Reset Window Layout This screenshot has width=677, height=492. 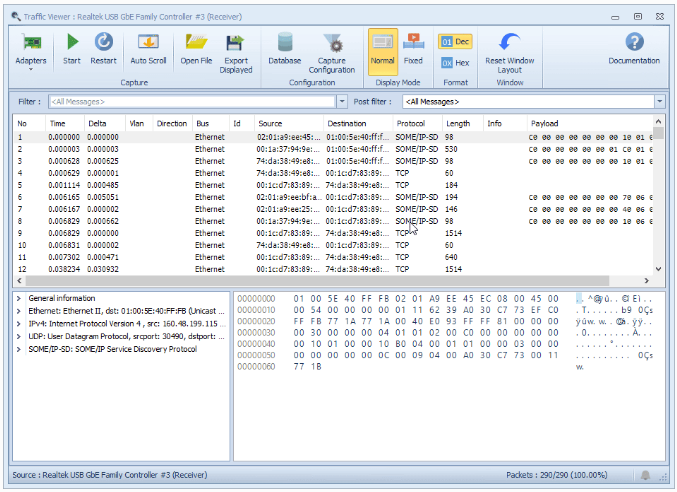[509, 54]
